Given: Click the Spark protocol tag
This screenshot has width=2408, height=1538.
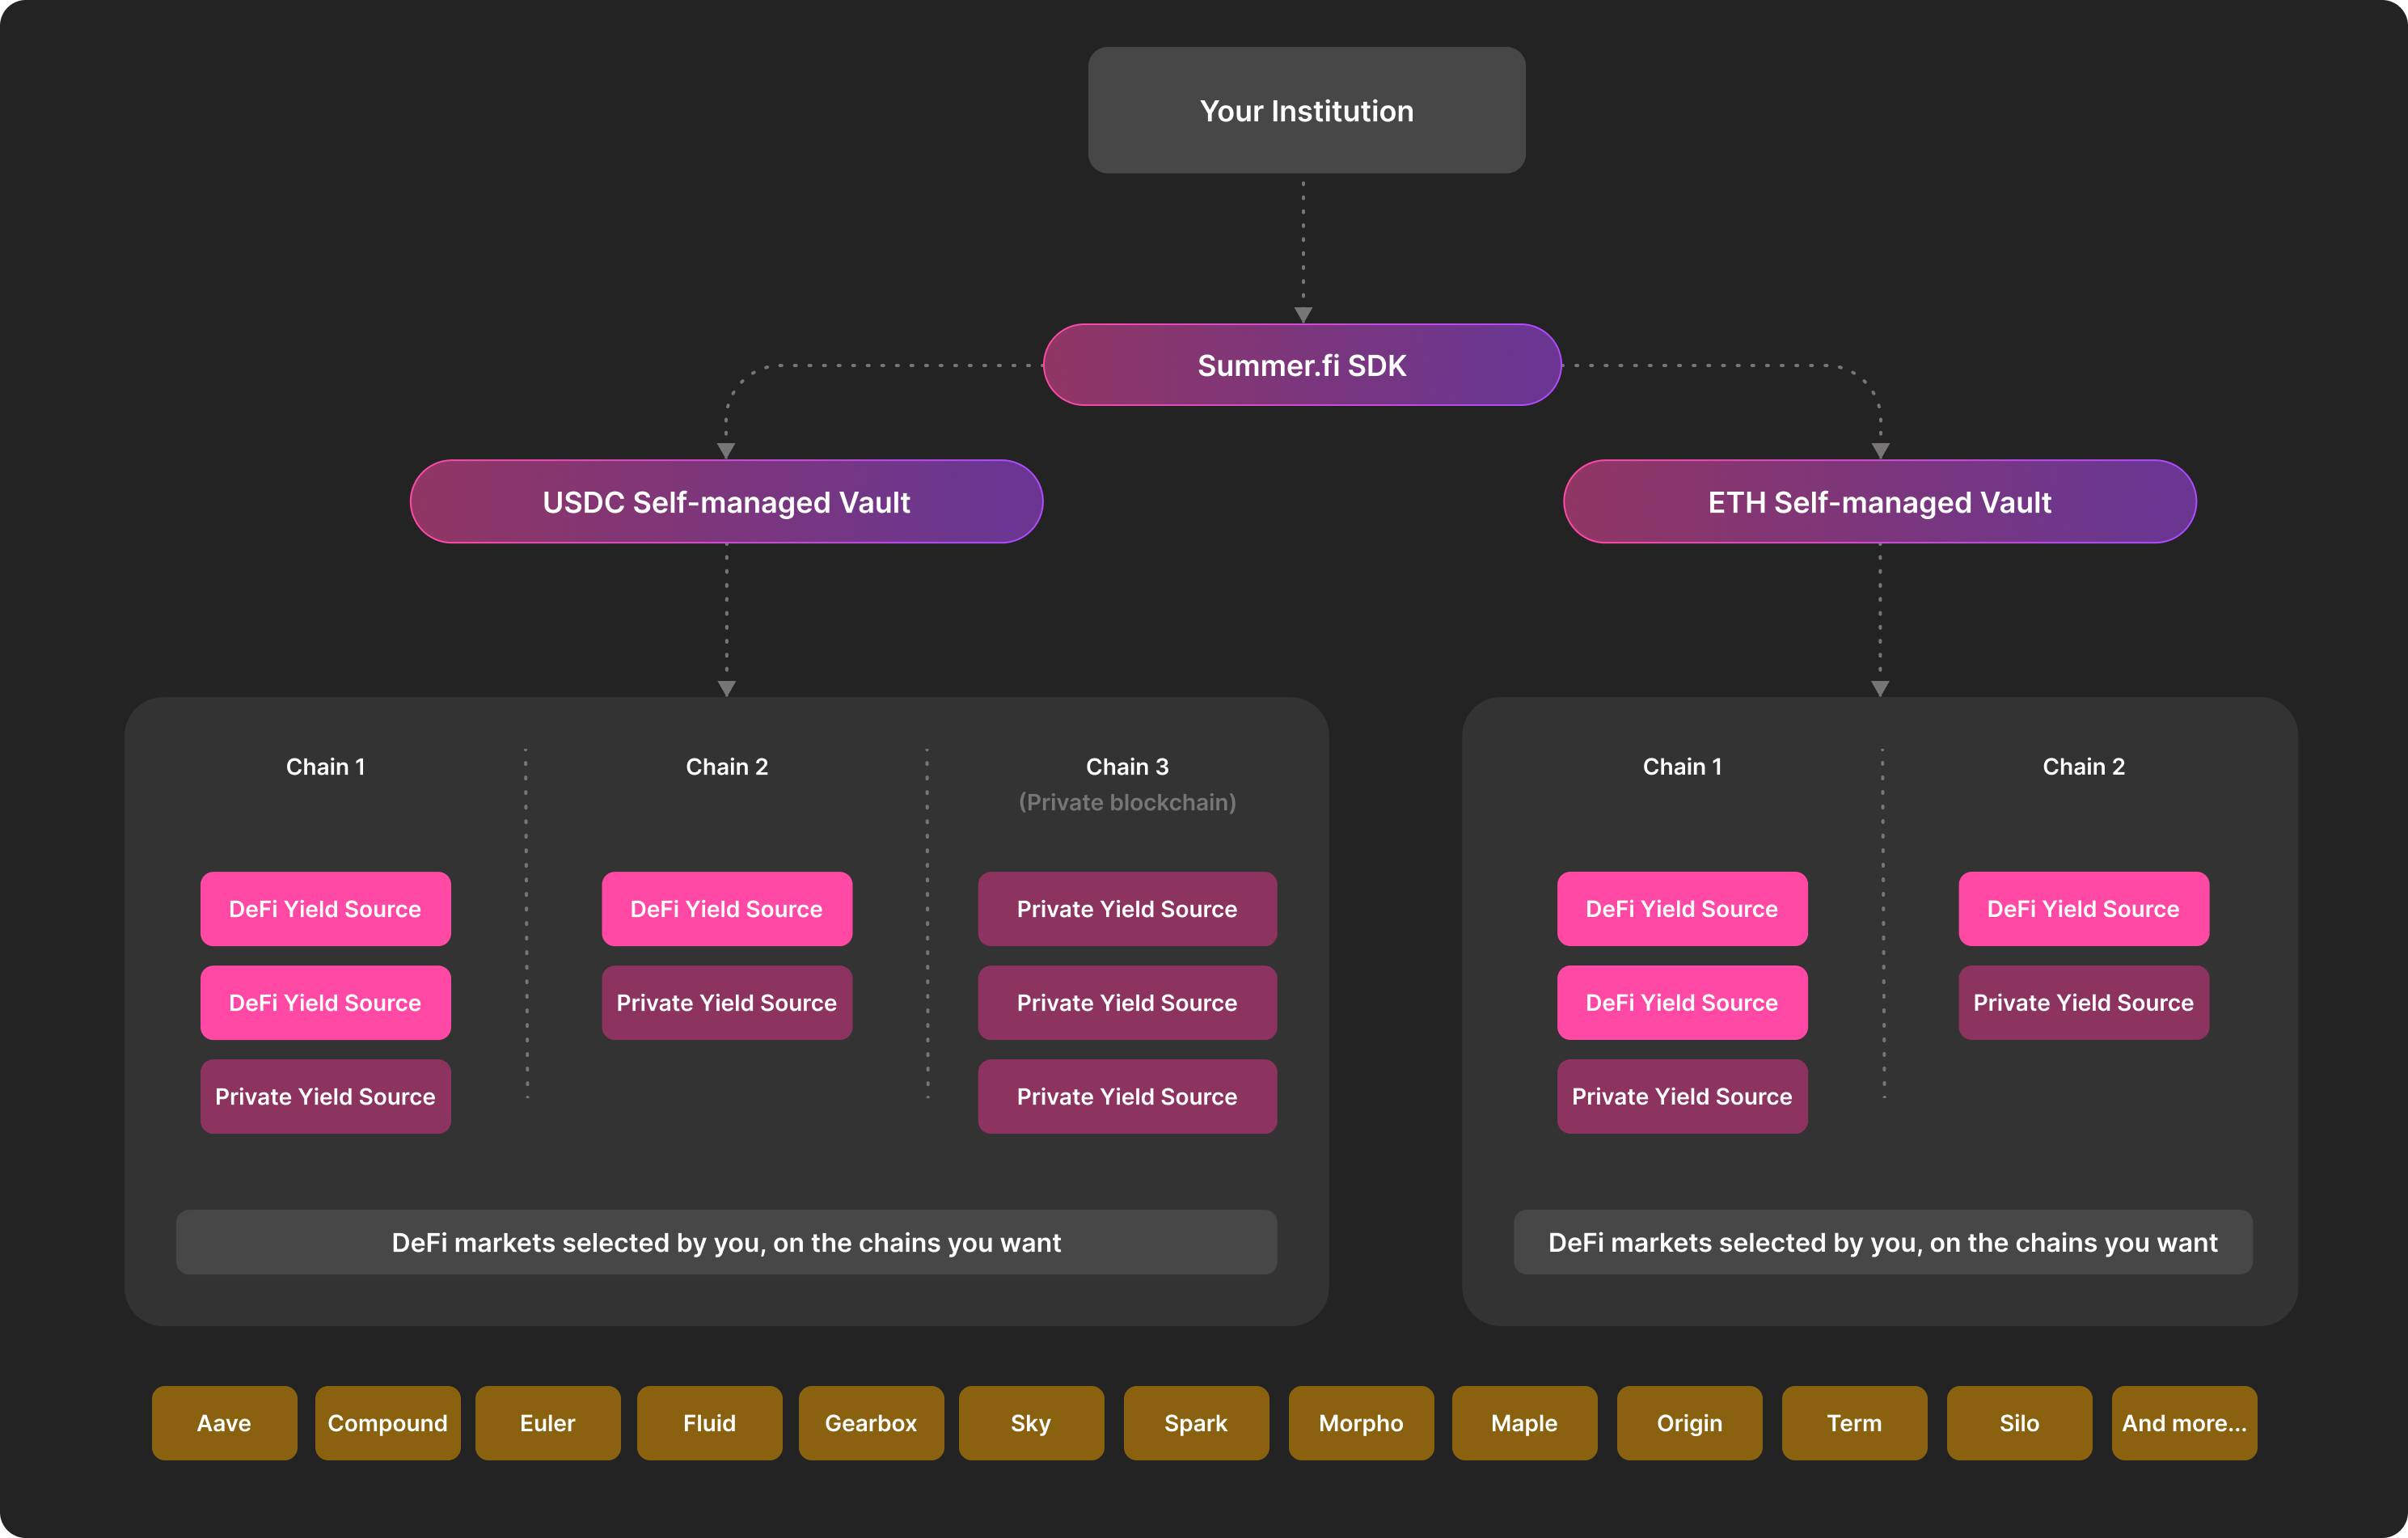Looking at the screenshot, I should [x=1196, y=1422].
